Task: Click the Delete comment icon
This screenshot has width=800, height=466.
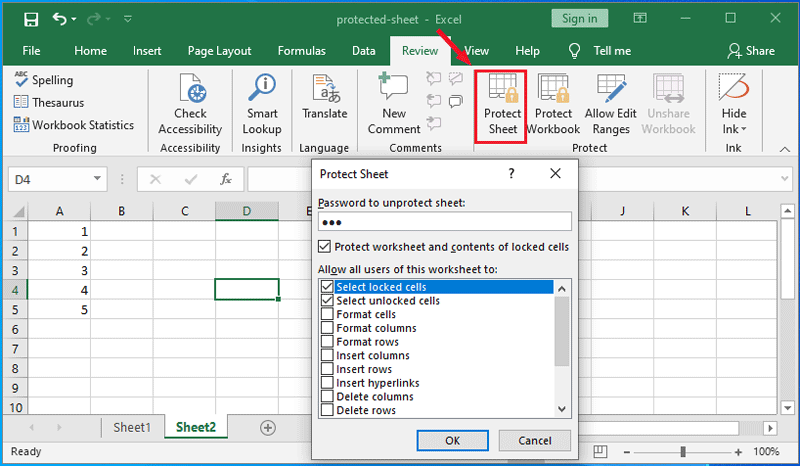Action: coord(433,78)
